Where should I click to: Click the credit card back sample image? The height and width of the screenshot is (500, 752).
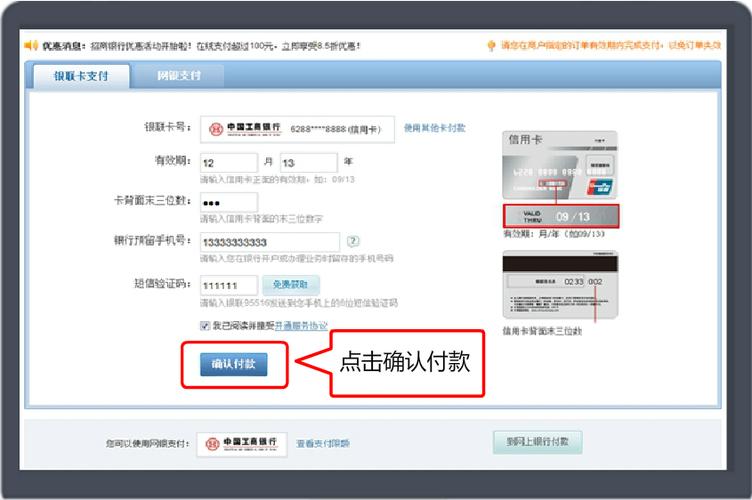pyautogui.click(x=560, y=285)
